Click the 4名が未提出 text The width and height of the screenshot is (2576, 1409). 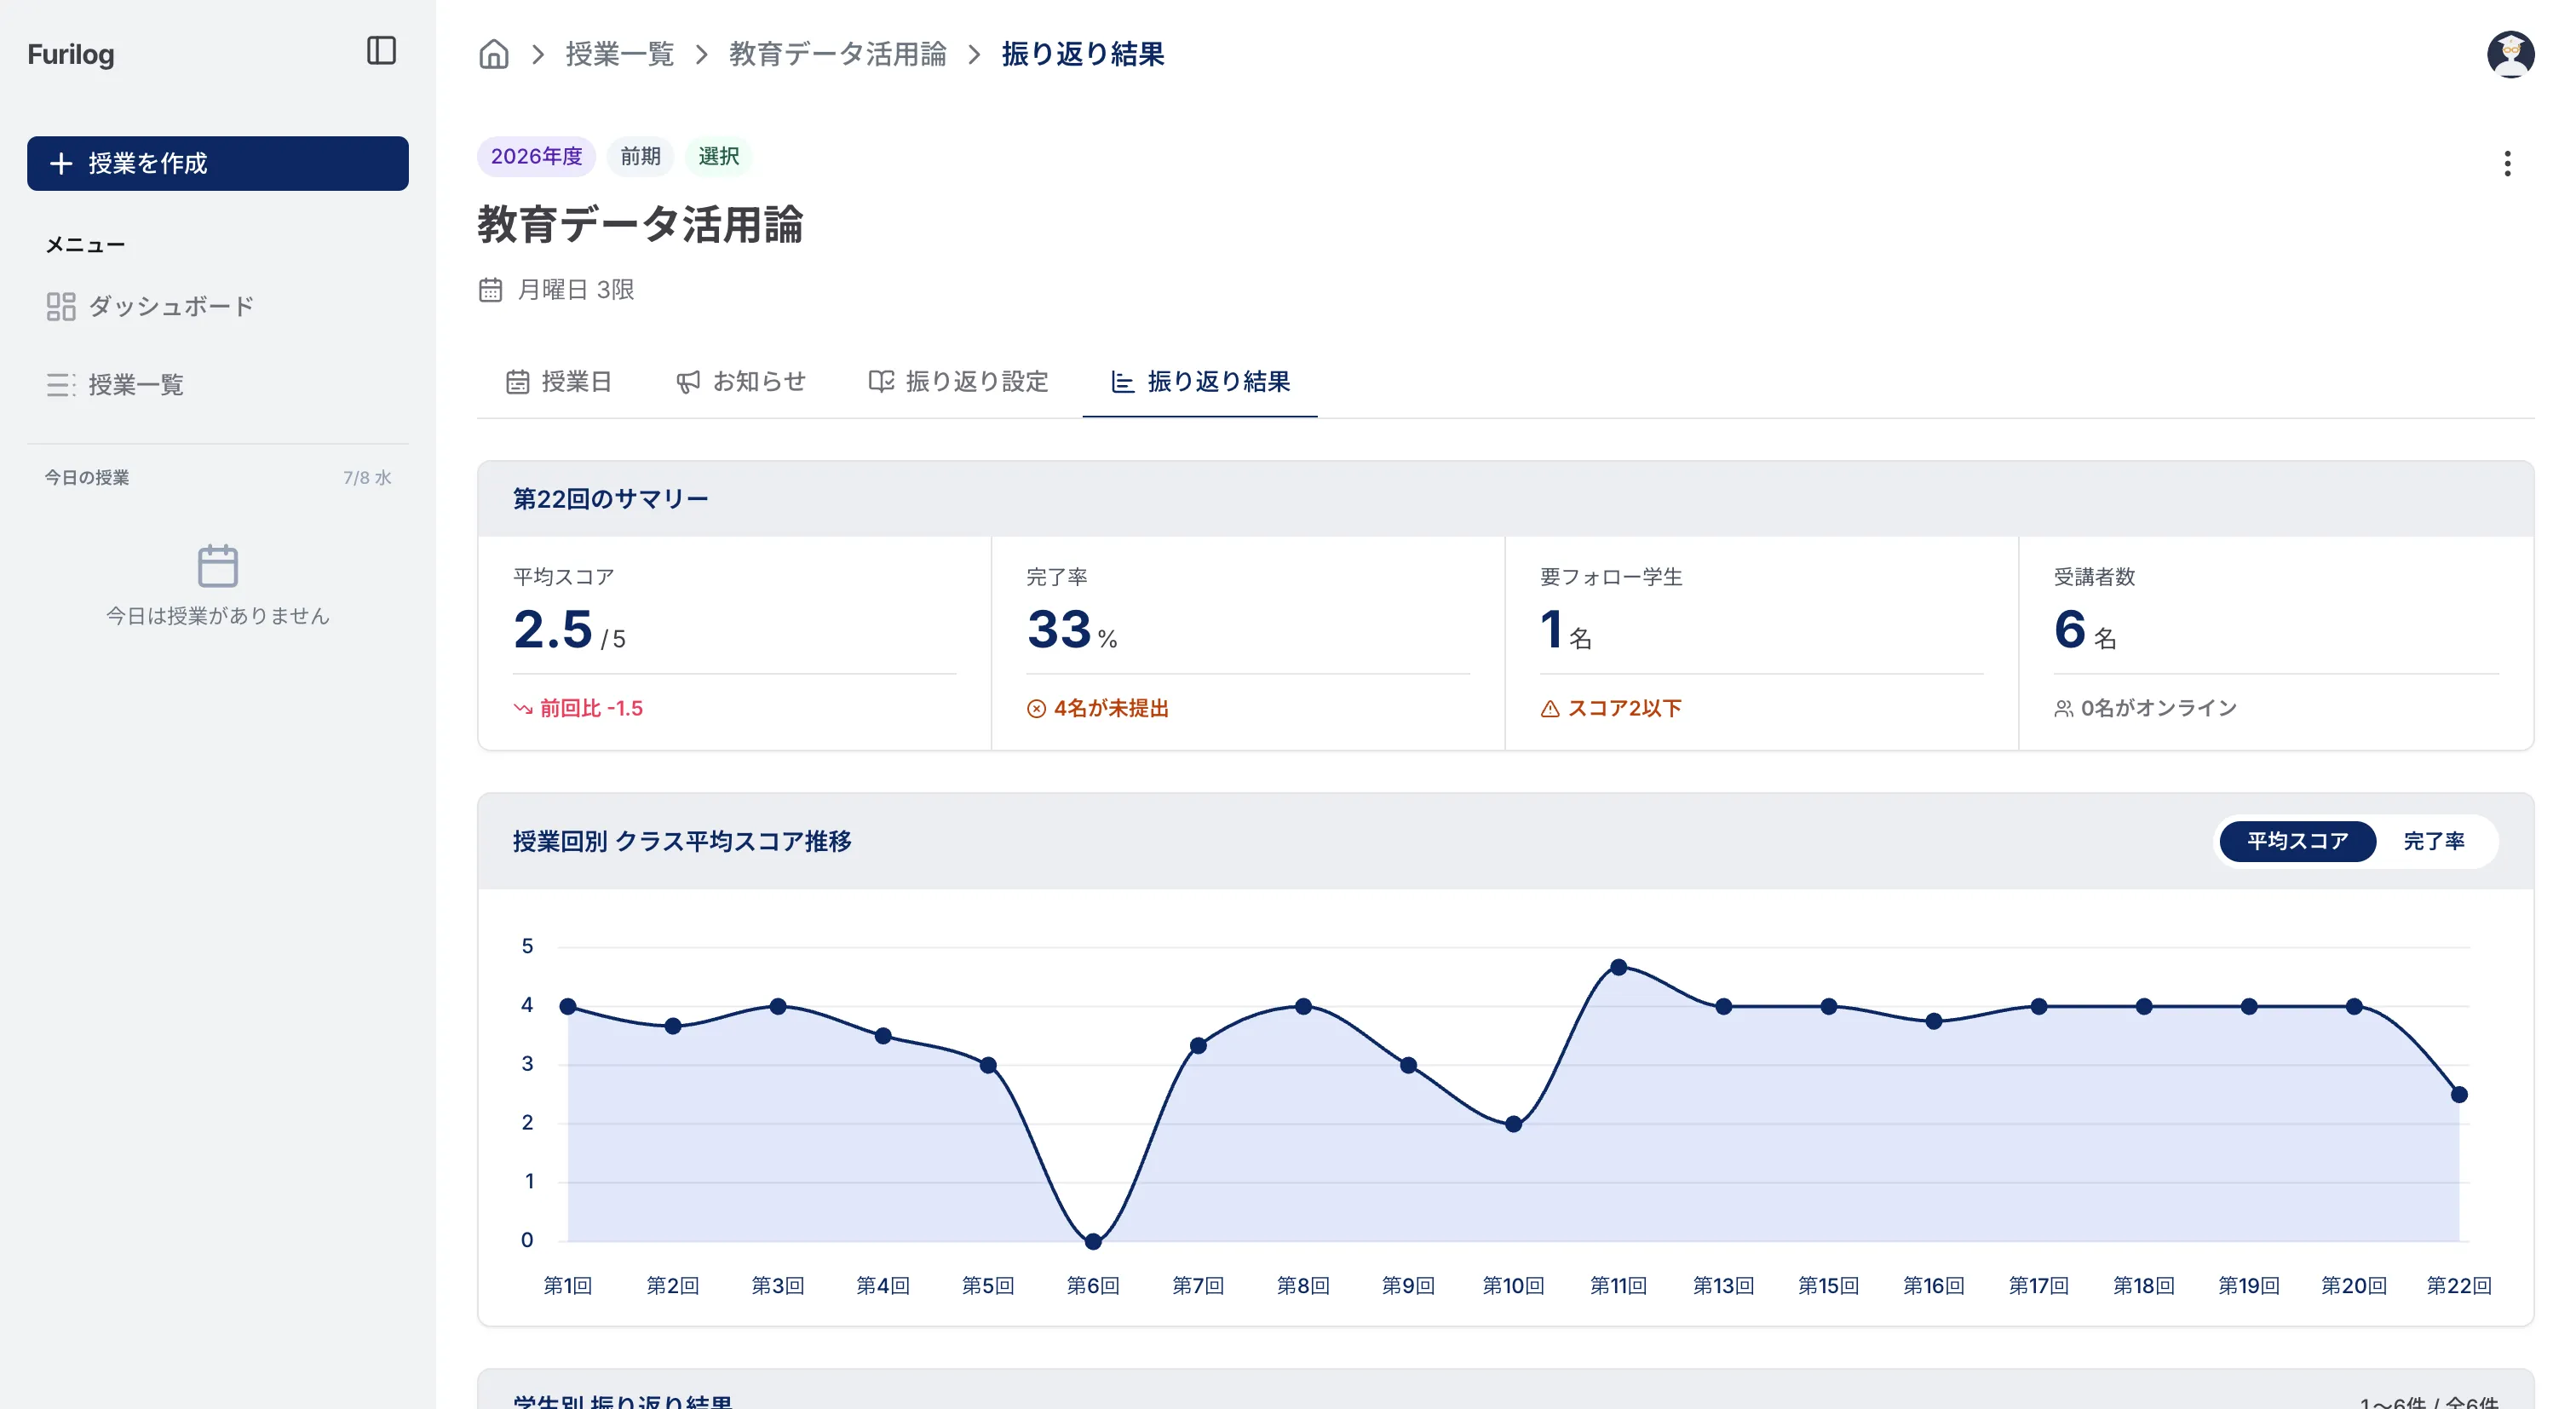1111,709
